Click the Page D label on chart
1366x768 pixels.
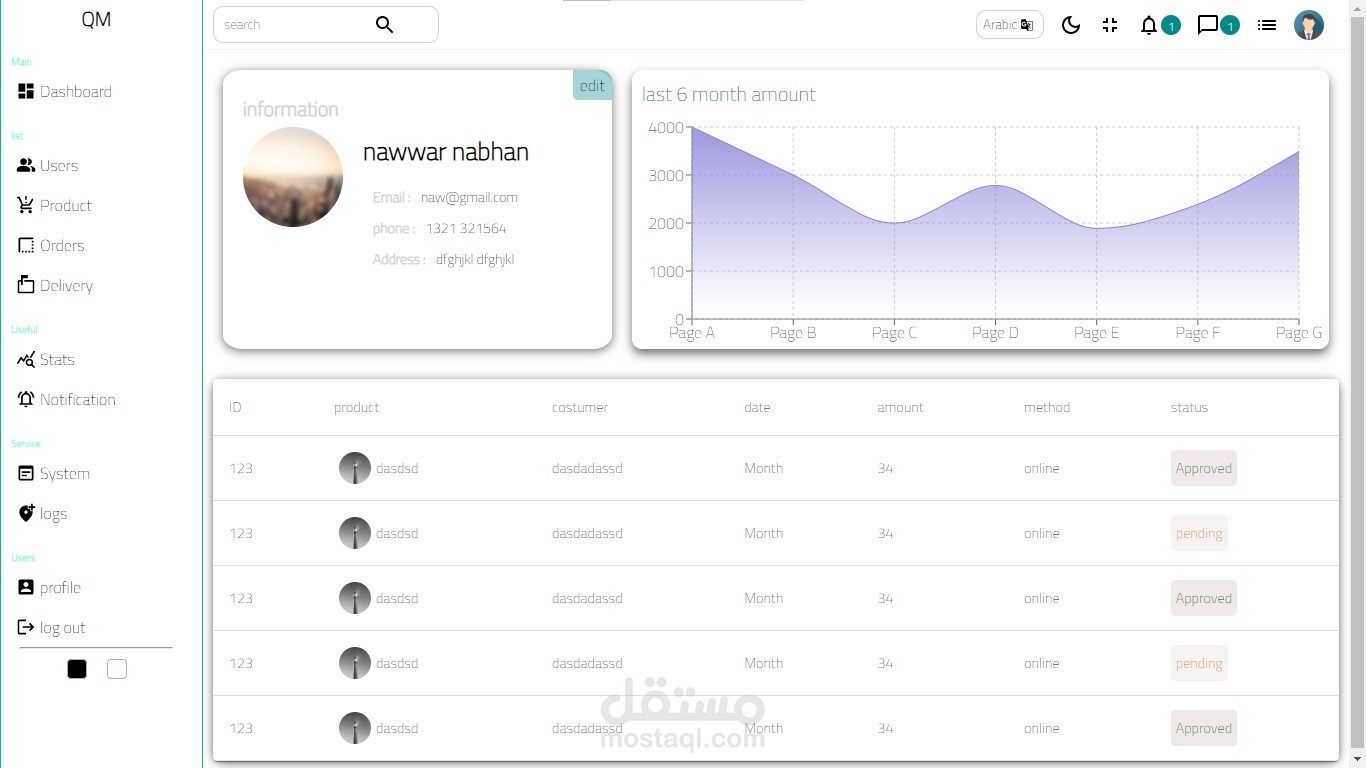(x=995, y=333)
